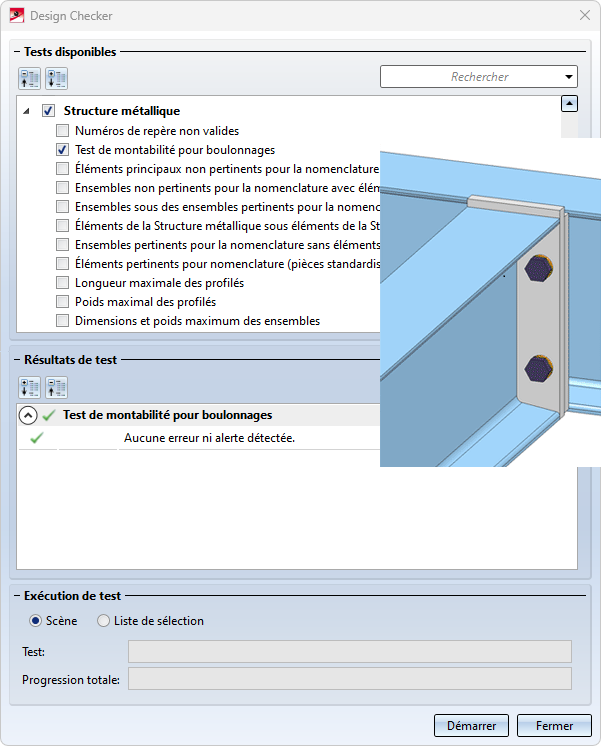Select 'Longueur maximale des profilés' label
This screenshot has height=746, width=601.
(159, 283)
